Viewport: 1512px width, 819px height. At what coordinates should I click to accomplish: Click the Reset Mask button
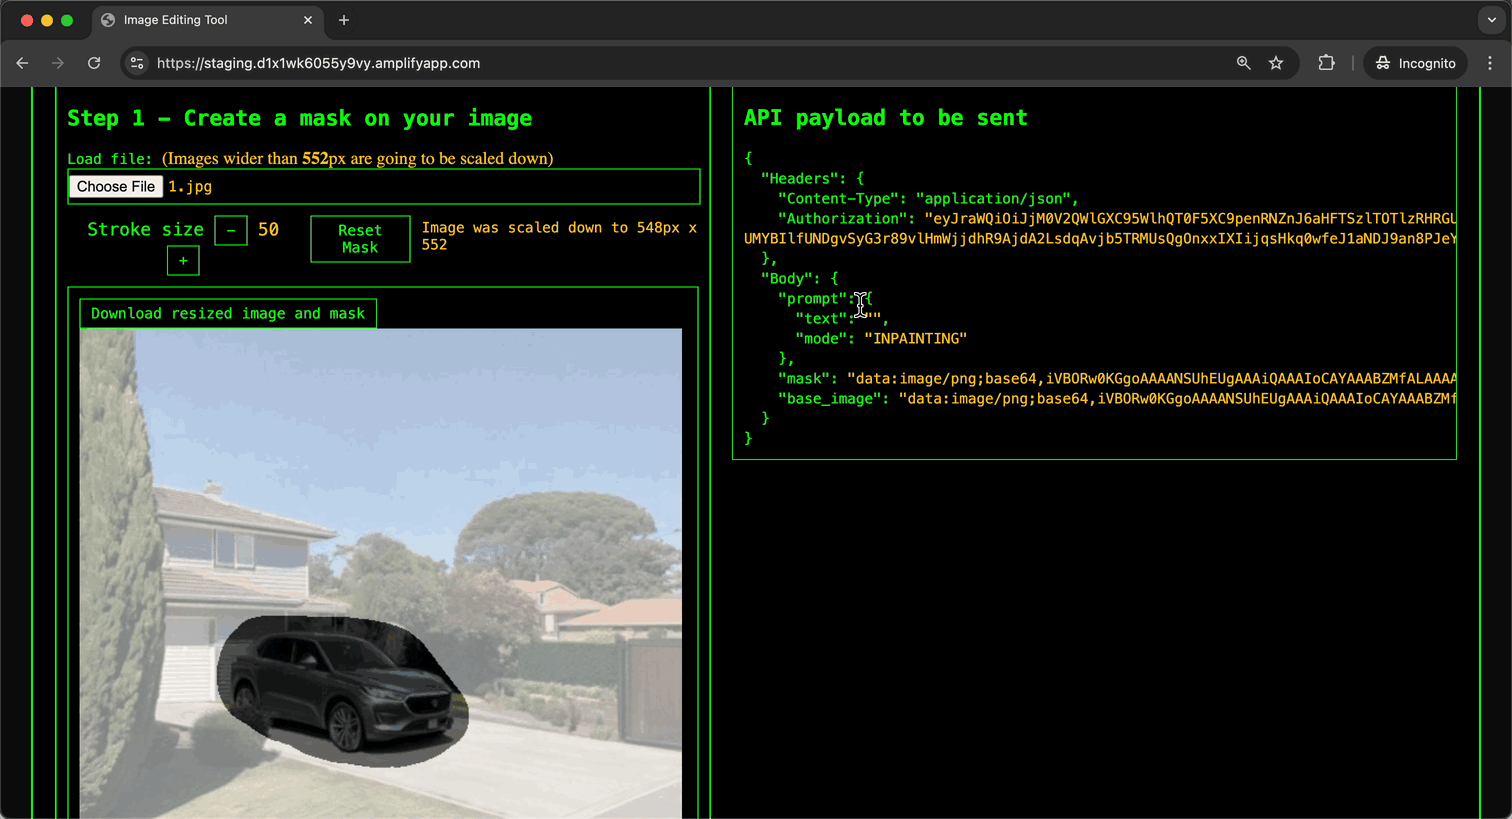point(360,239)
